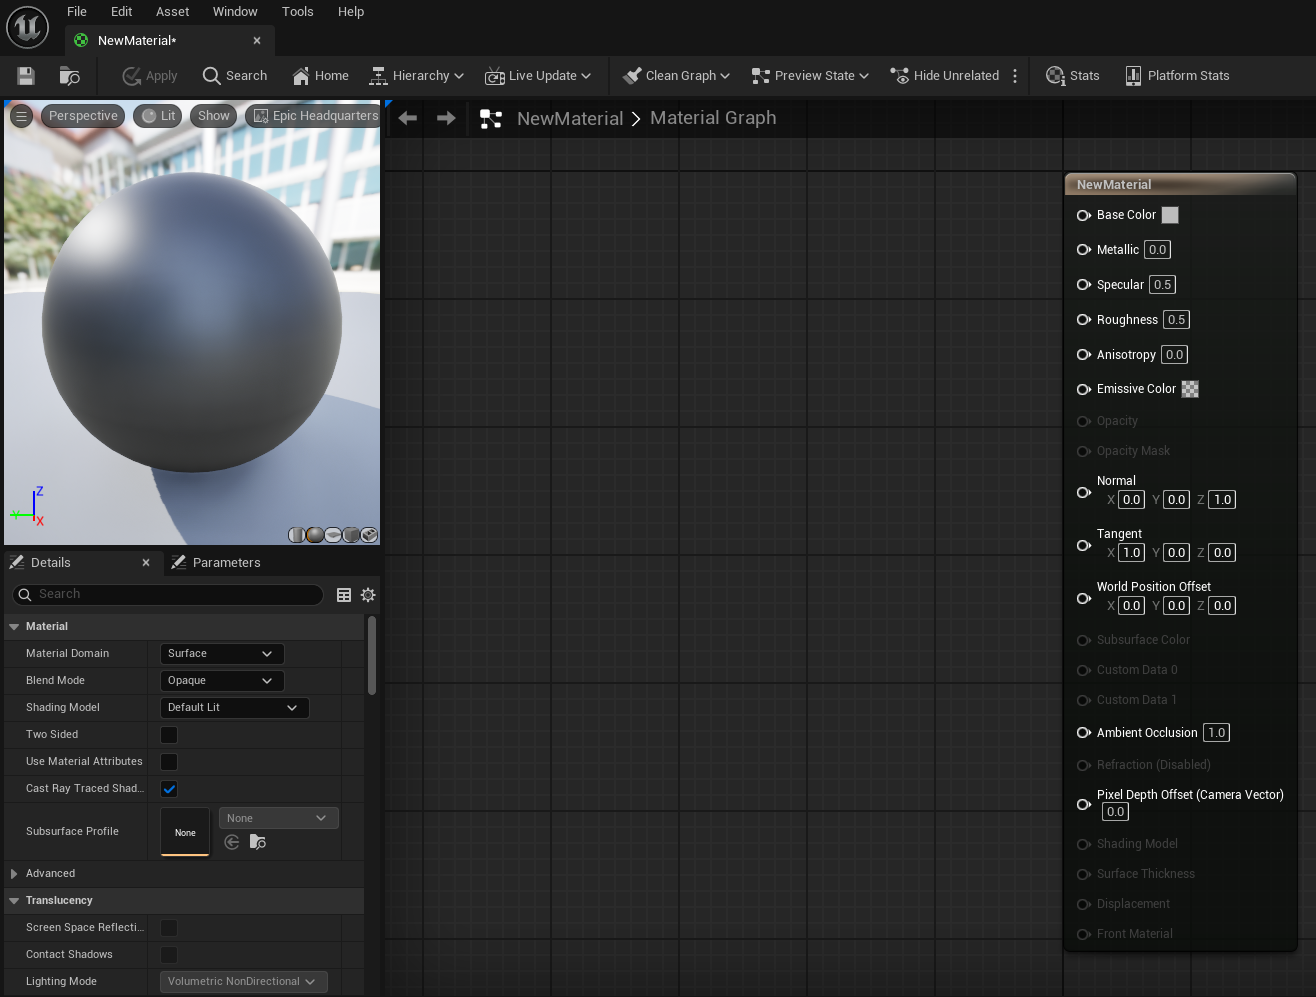Viewport: 1316px width, 997px height.
Task: Click the Save asset floppy disk icon
Action: tap(26, 76)
